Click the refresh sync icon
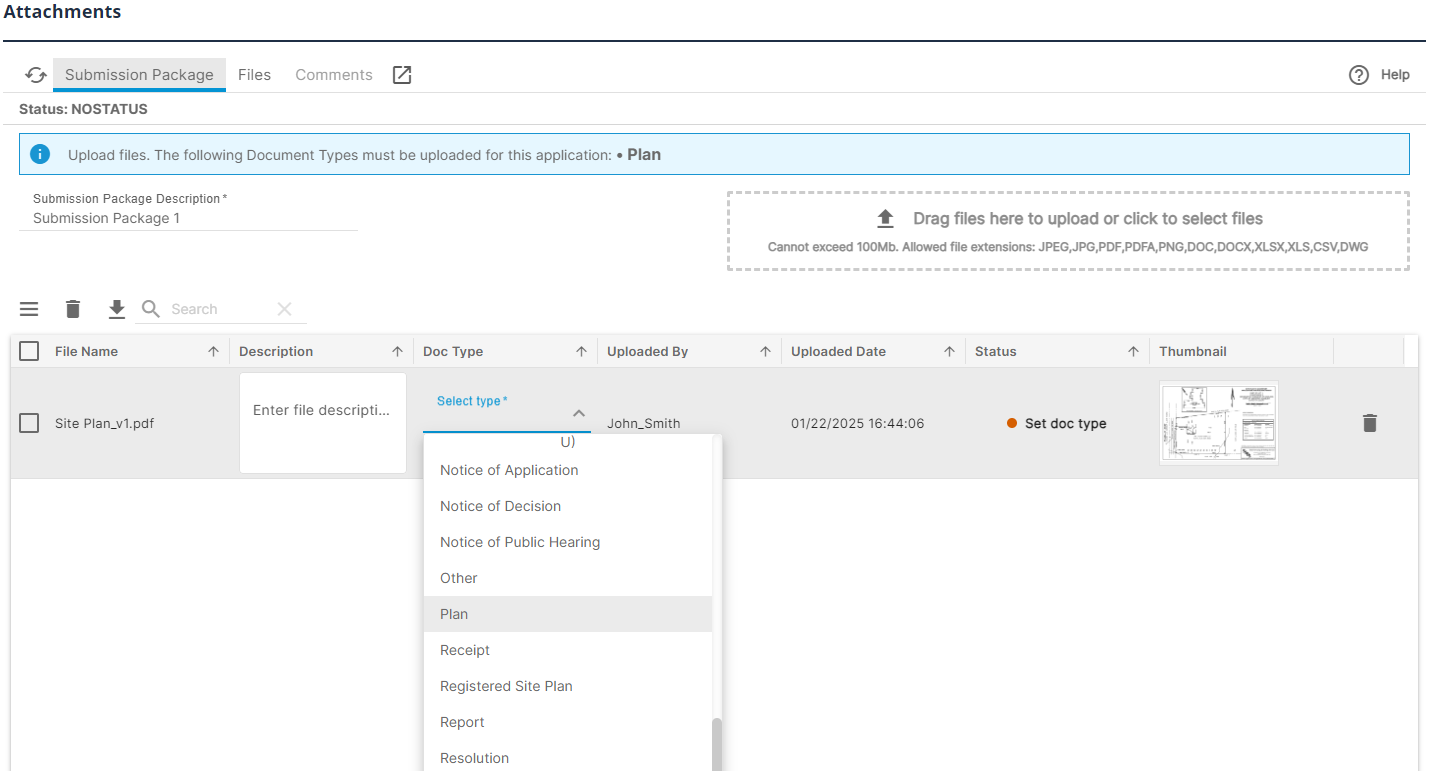 36,75
